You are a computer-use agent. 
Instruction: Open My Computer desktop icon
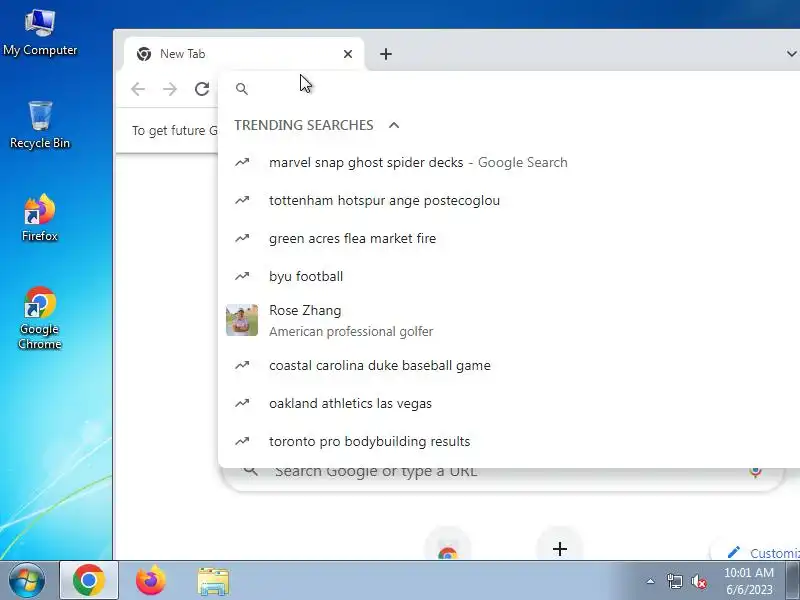pyautogui.click(x=40, y=32)
